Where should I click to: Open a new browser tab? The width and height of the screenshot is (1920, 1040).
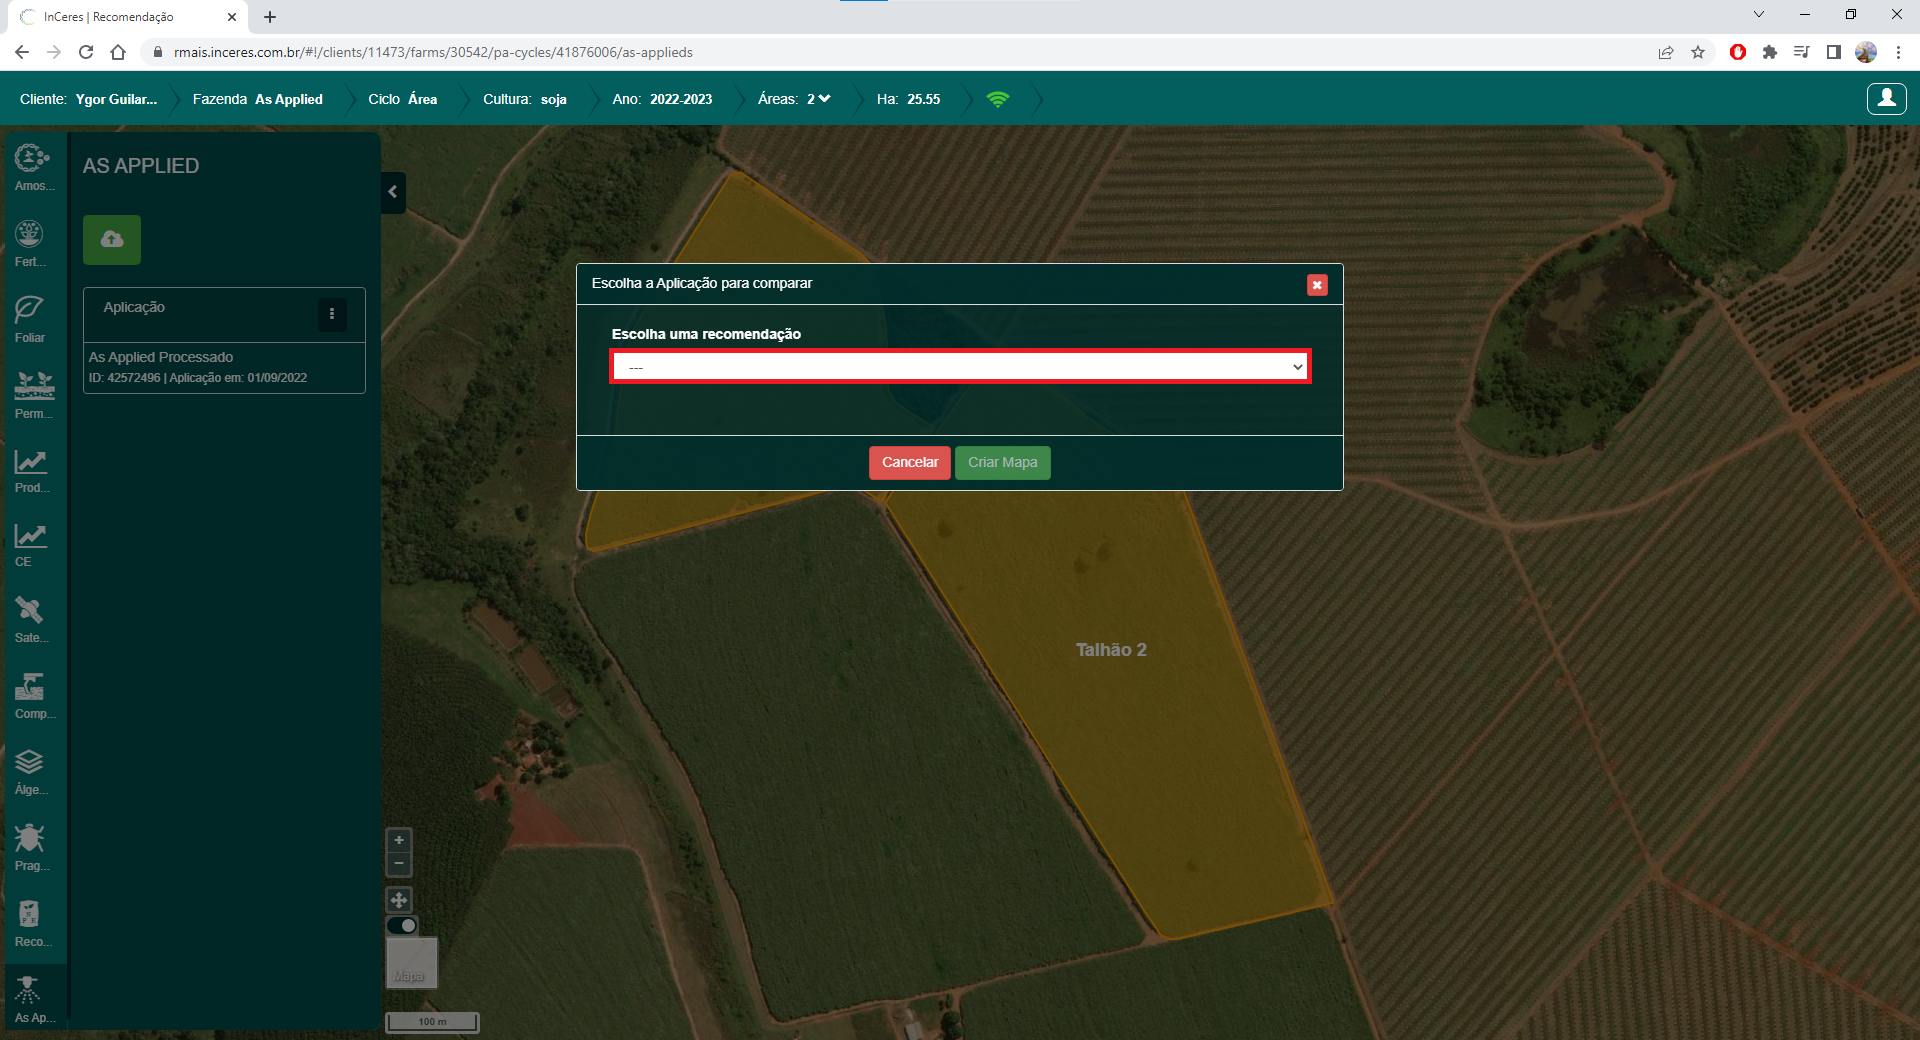(270, 17)
